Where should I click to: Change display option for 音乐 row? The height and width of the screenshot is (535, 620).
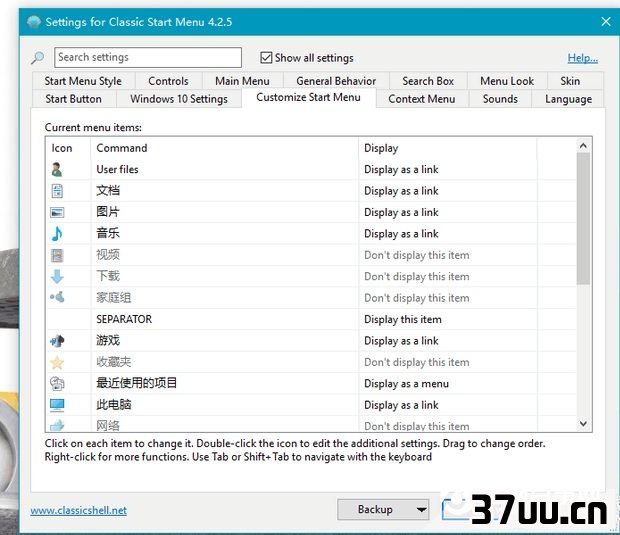pos(401,234)
